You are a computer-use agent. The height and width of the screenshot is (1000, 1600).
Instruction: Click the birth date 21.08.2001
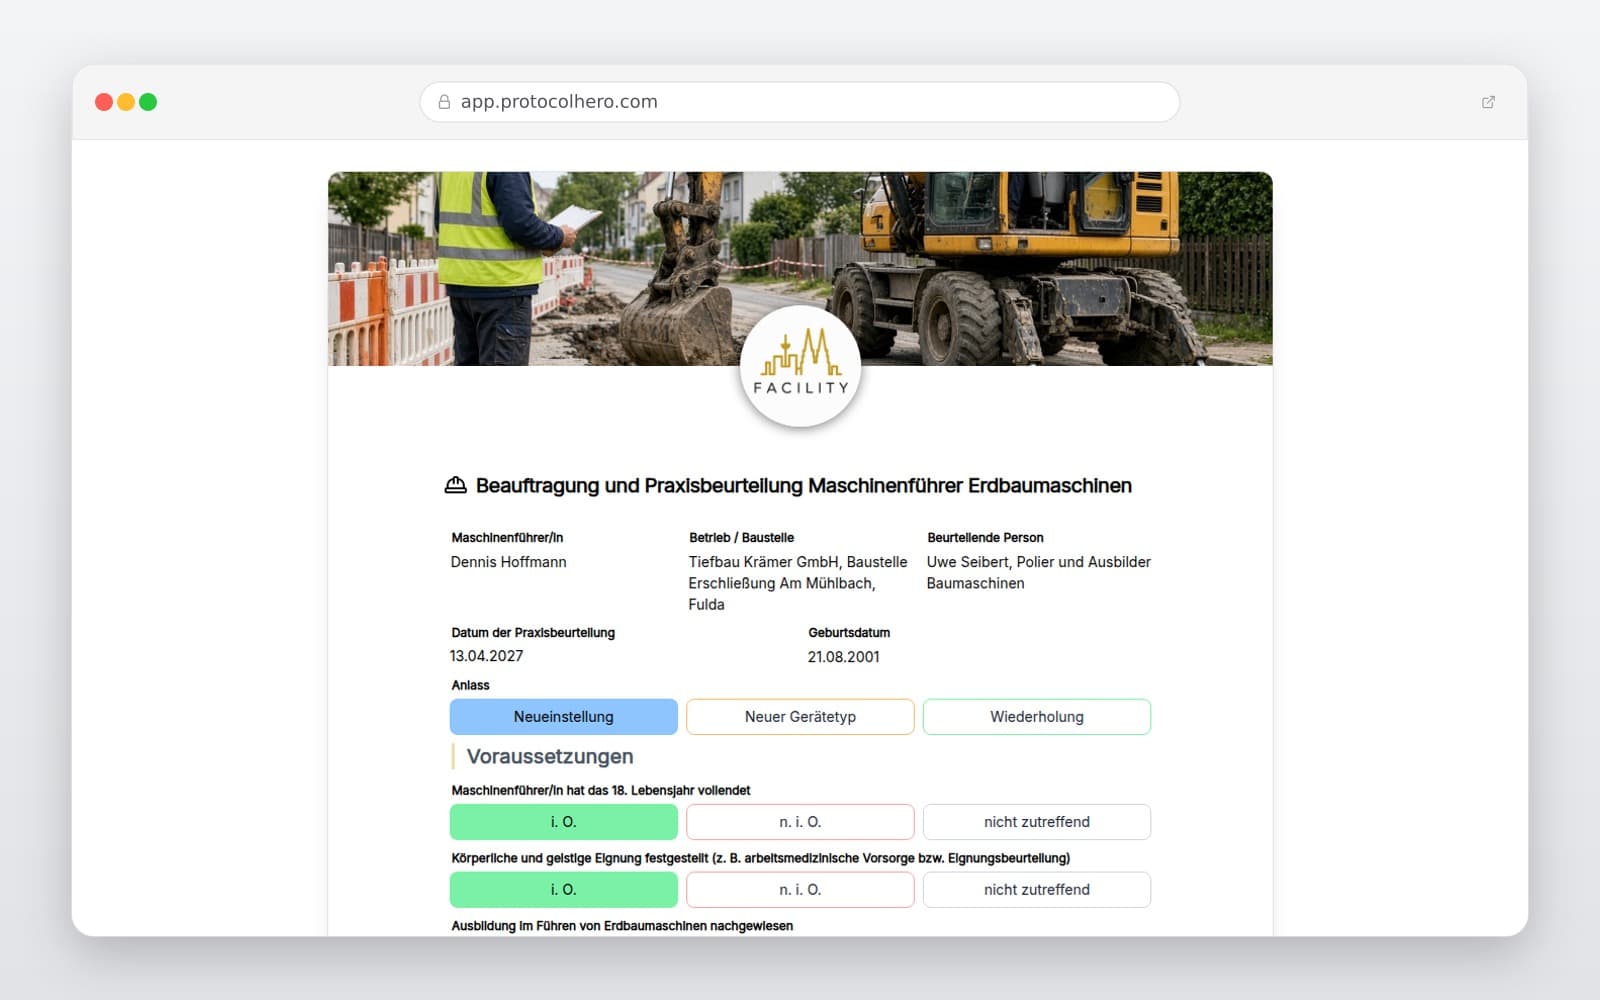pos(844,657)
